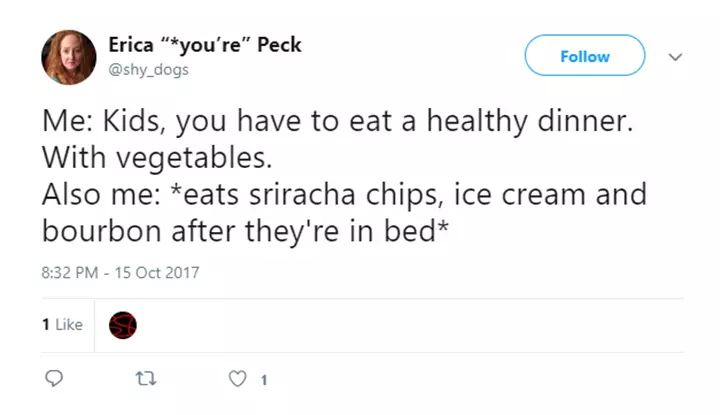The width and height of the screenshot is (720, 415).
Task: Retweet using the arrows icon
Action: point(145,379)
